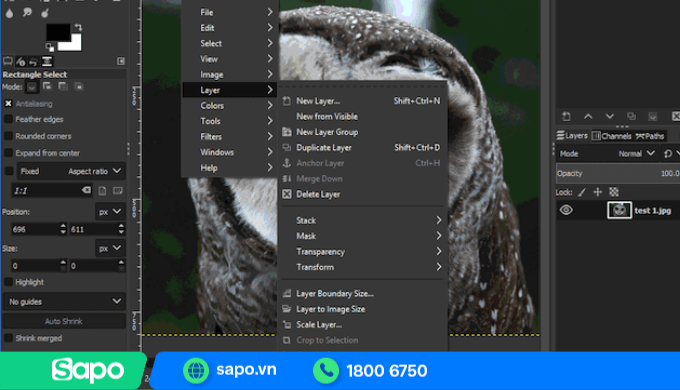Toggle the Antialiasing checkbox
Viewport: 680px width, 390px height.
8,103
